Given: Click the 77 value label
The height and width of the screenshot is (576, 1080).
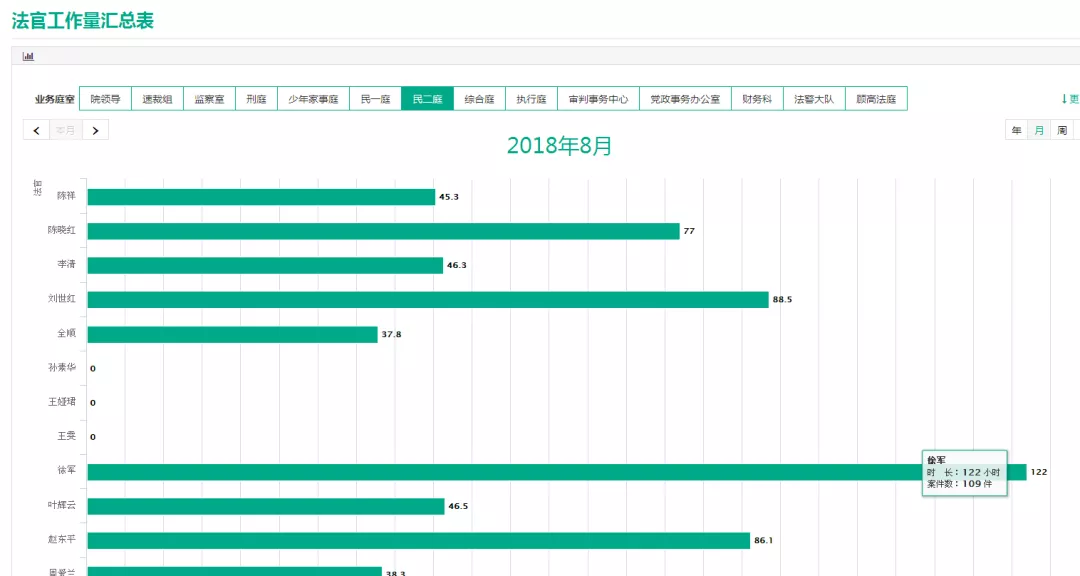Looking at the screenshot, I should click(x=689, y=232).
